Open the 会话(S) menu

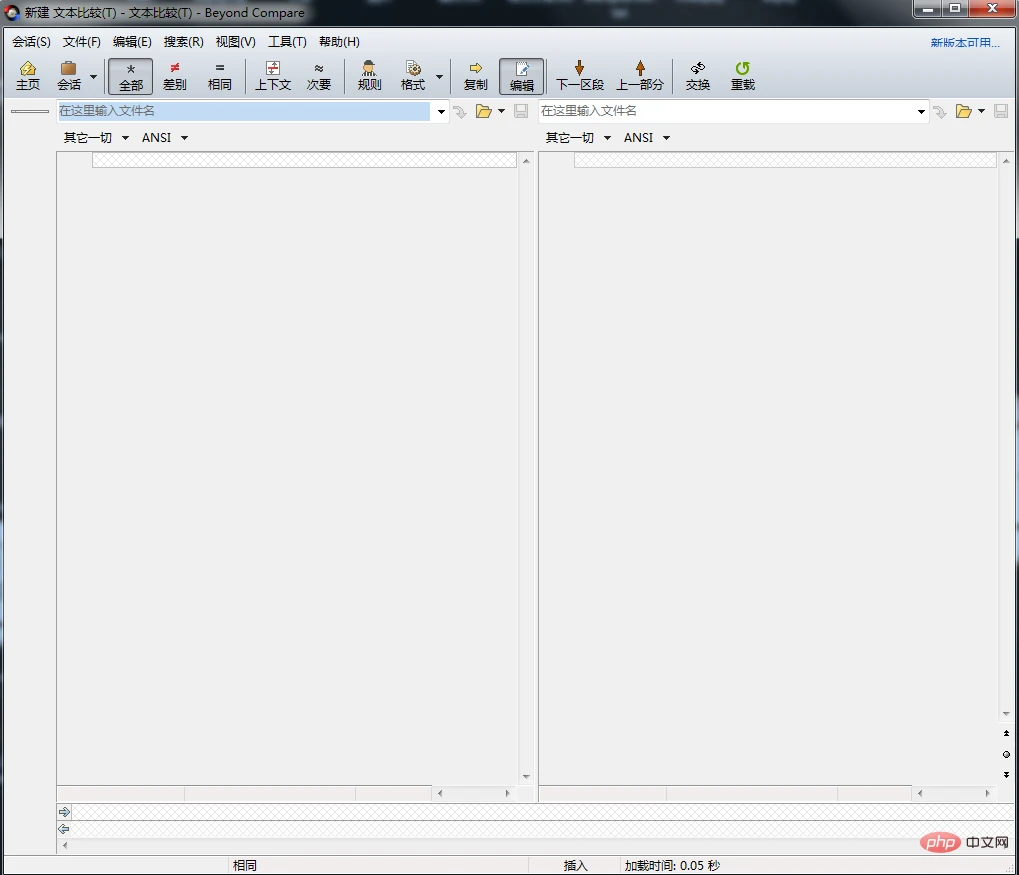pos(31,42)
